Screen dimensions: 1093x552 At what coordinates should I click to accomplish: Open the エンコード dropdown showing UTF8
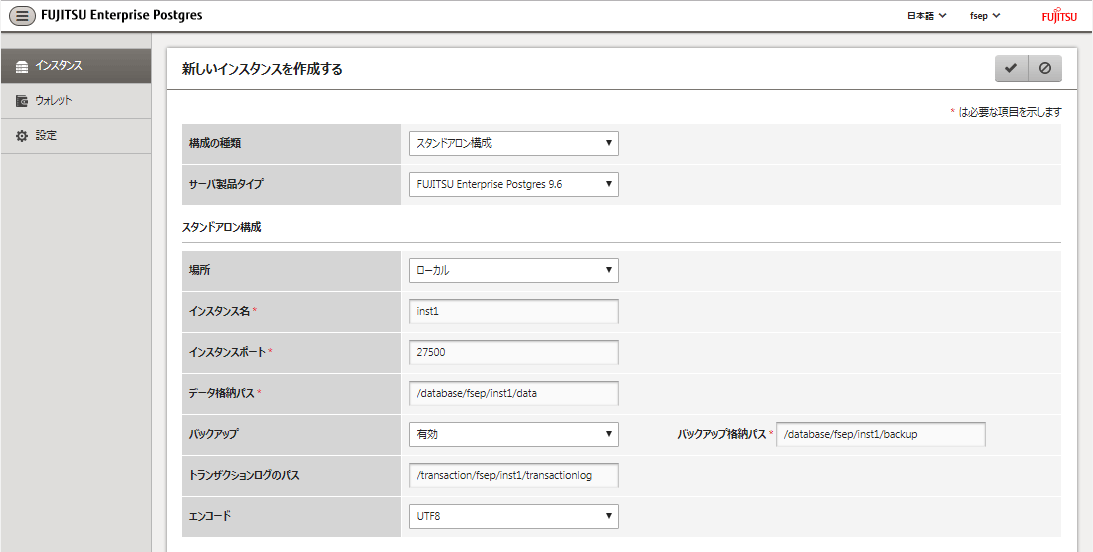pos(514,516)
